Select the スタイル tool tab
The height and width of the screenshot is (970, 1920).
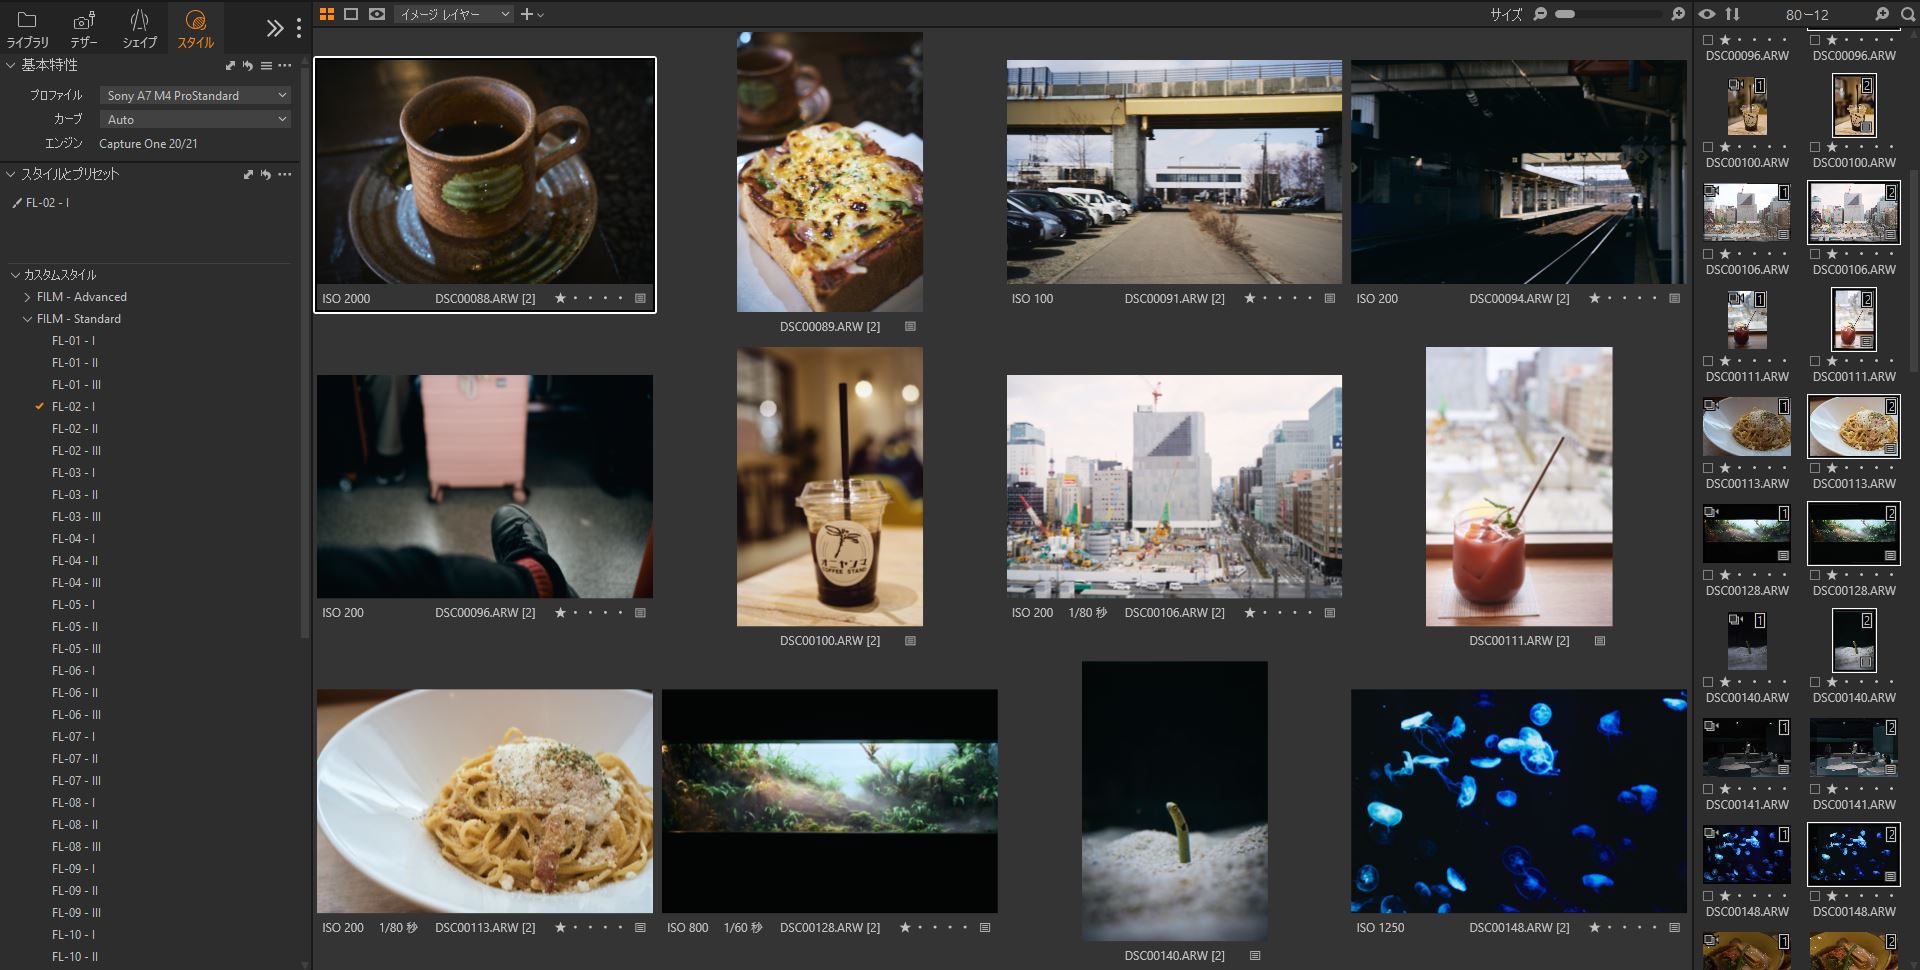coord(195,29)
